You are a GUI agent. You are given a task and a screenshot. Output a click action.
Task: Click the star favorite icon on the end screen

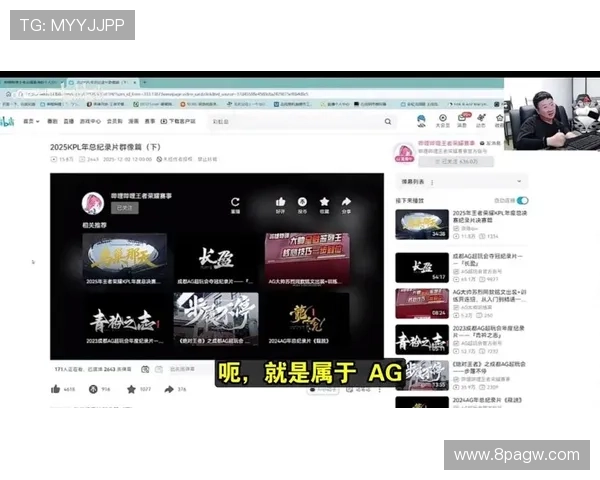point(324,201)
